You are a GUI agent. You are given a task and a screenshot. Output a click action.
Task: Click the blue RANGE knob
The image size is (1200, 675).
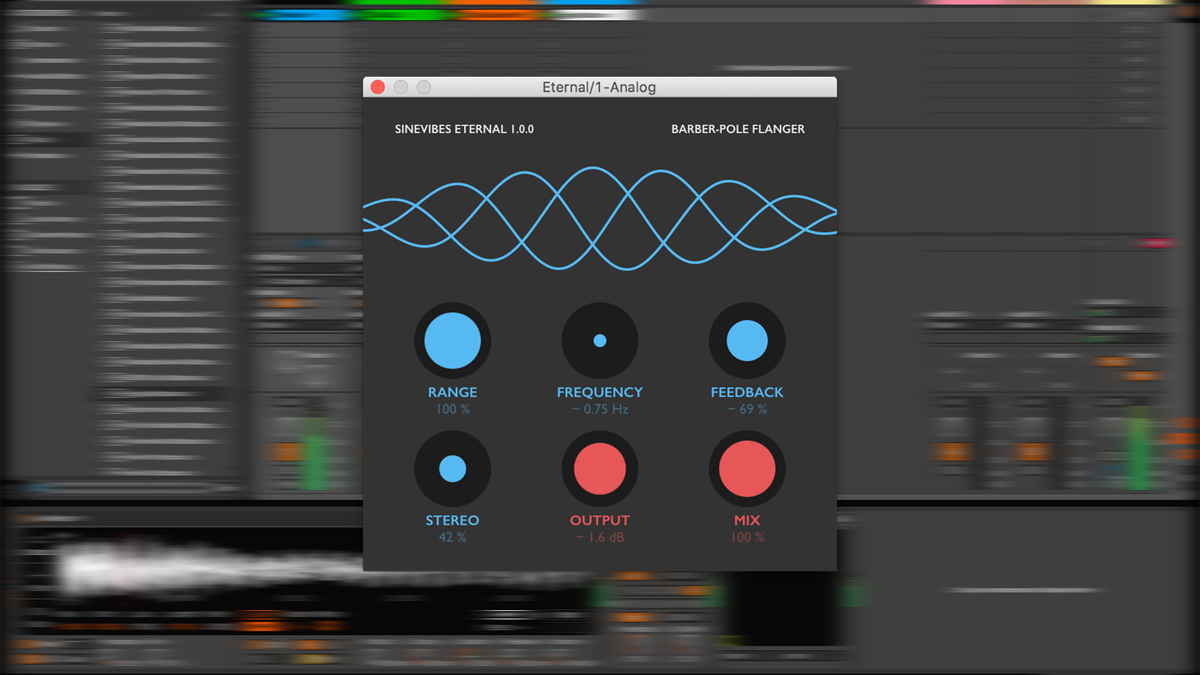(x=452, y=340)
